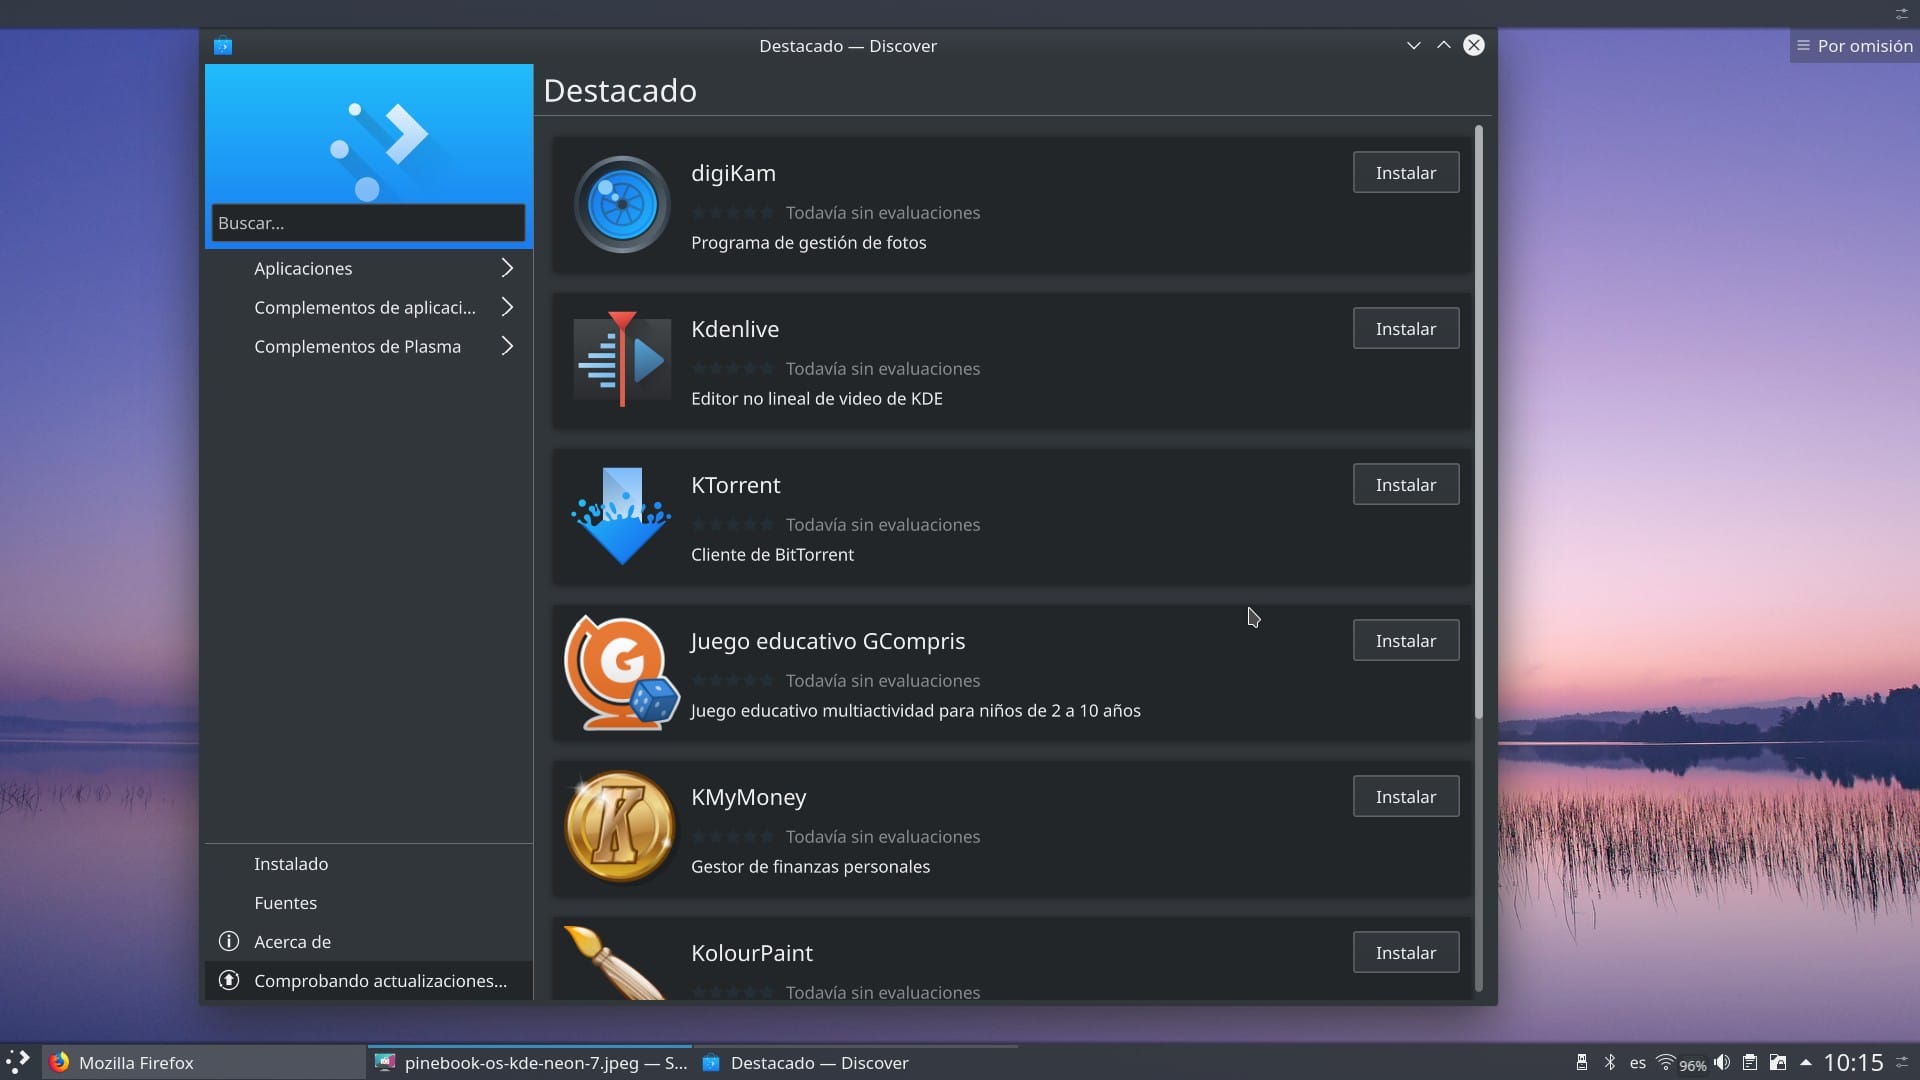Viewport: 1920px width, 1080px height.
Task: Open the KTorrent app icon
Action: (621, 516)
